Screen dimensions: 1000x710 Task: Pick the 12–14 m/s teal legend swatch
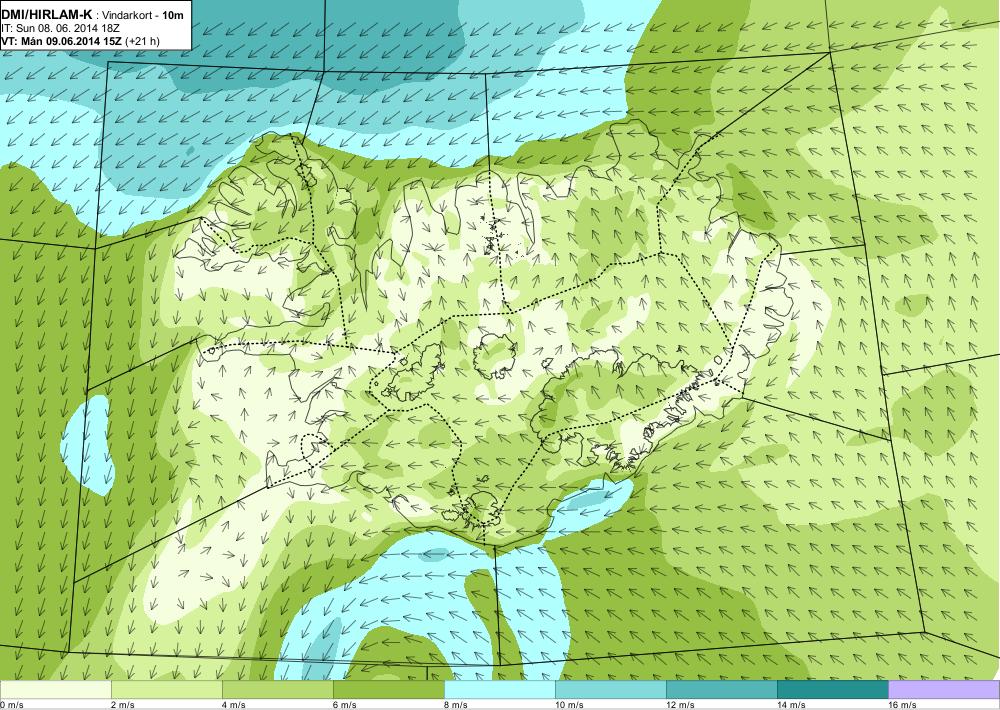[722, 690]
